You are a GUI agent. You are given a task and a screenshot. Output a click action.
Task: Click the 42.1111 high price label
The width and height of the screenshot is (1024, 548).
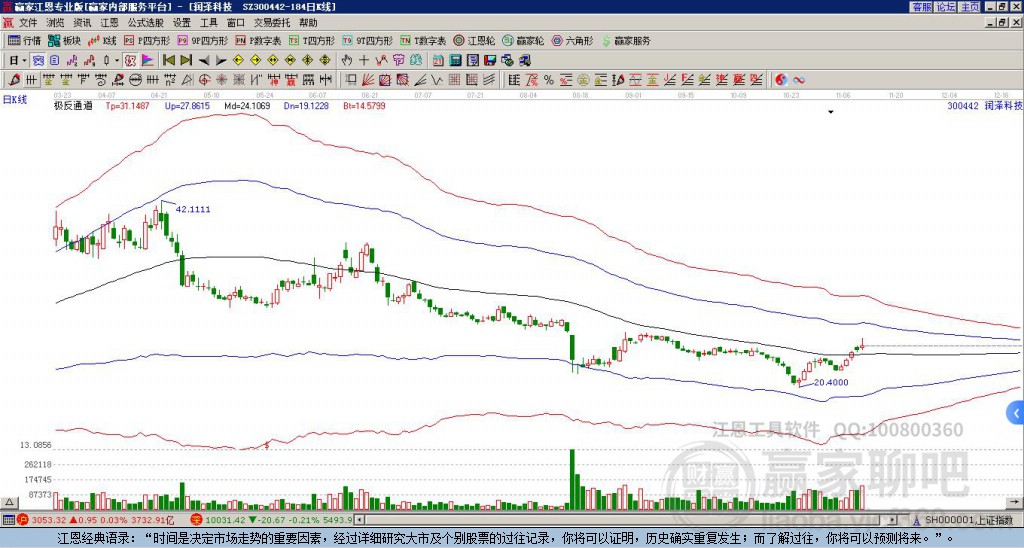pyautogui.click(x=193, y=210)
